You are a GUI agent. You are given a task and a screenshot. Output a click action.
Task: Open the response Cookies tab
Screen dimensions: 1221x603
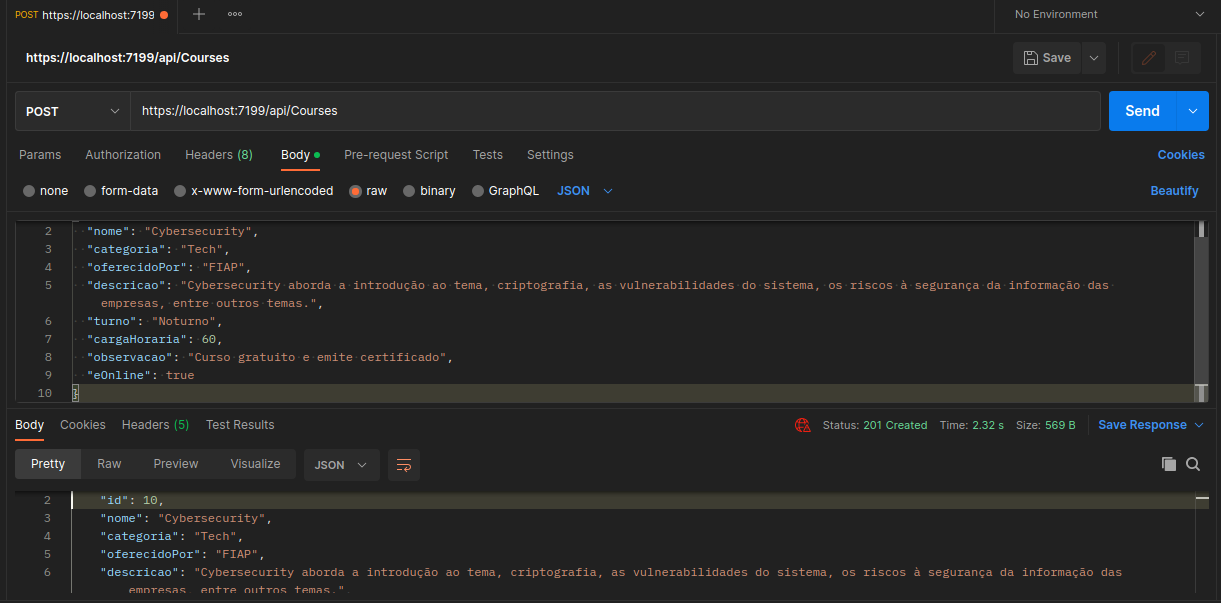tap(83, 425)
